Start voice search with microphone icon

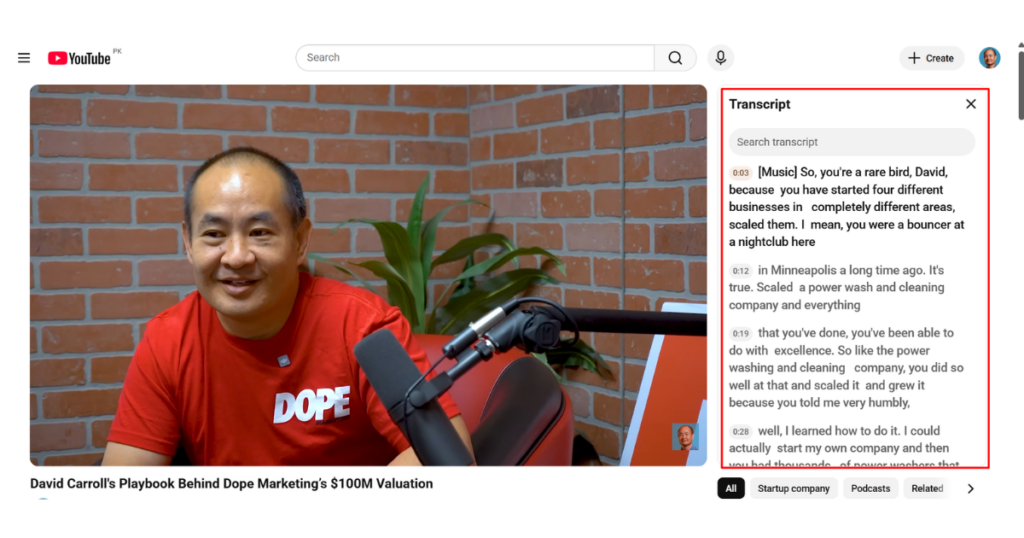[720, 58]
